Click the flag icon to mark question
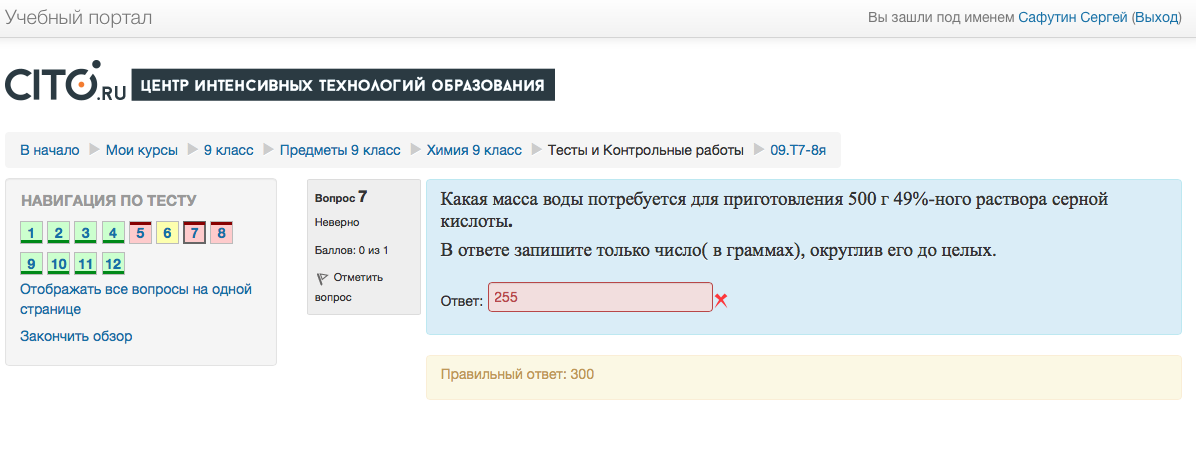This screenshot has width=1196, height=452. tap(322, 278)
